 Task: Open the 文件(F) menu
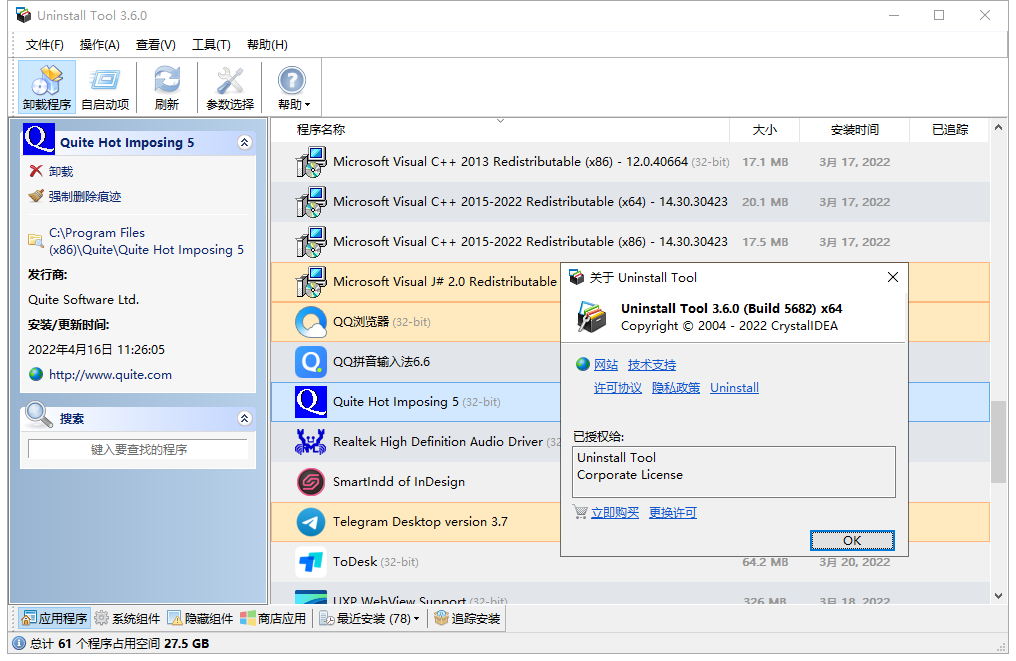44,45
